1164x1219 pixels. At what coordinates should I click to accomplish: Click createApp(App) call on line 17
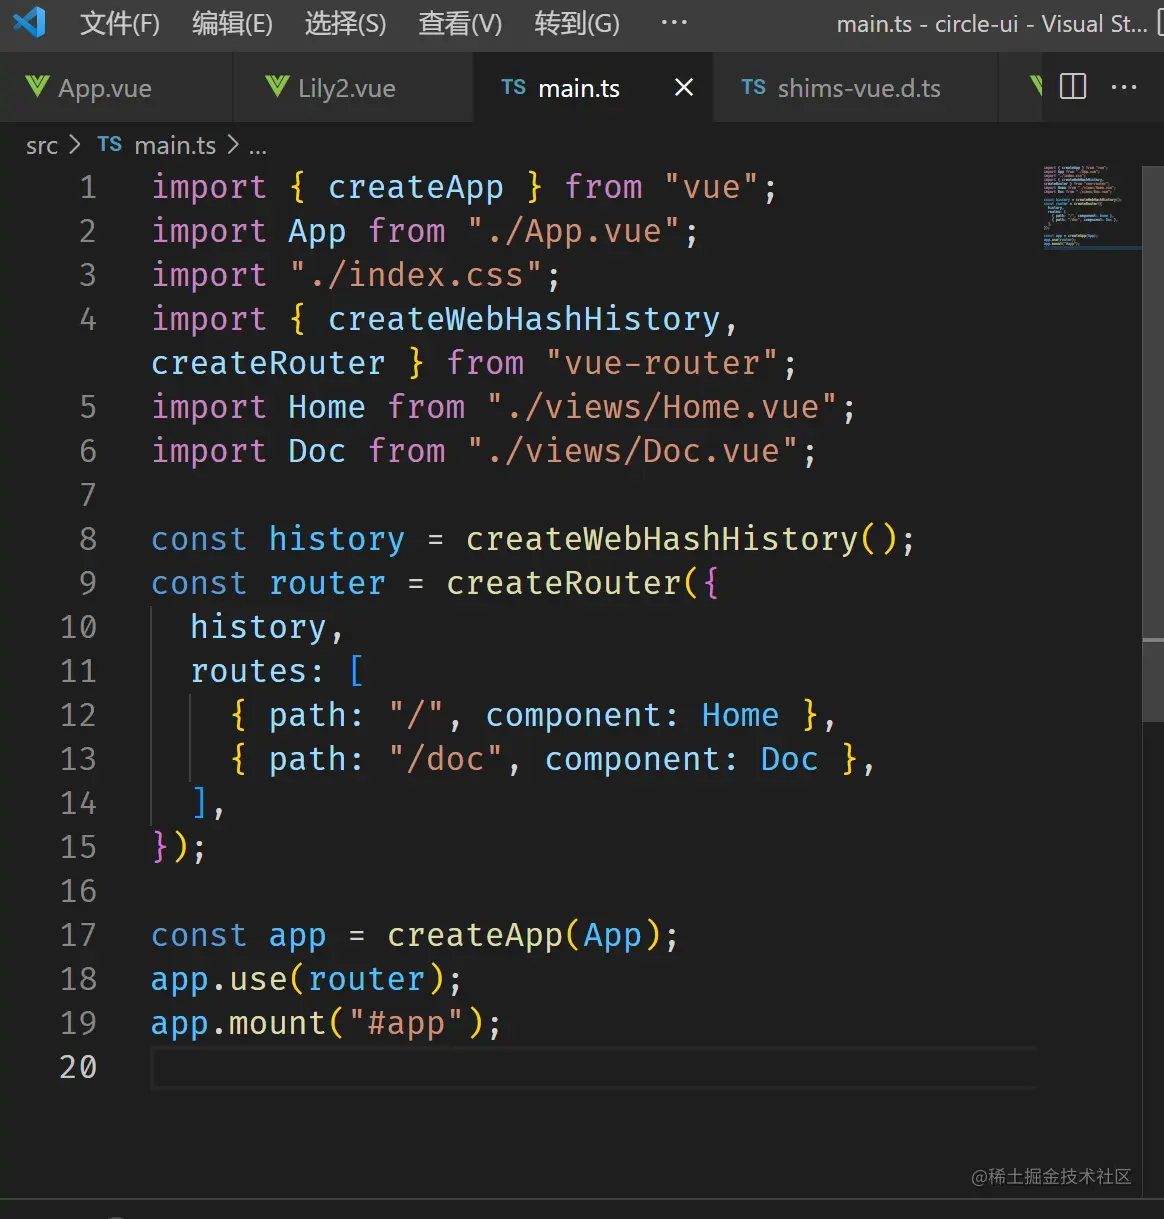point(524,935)
